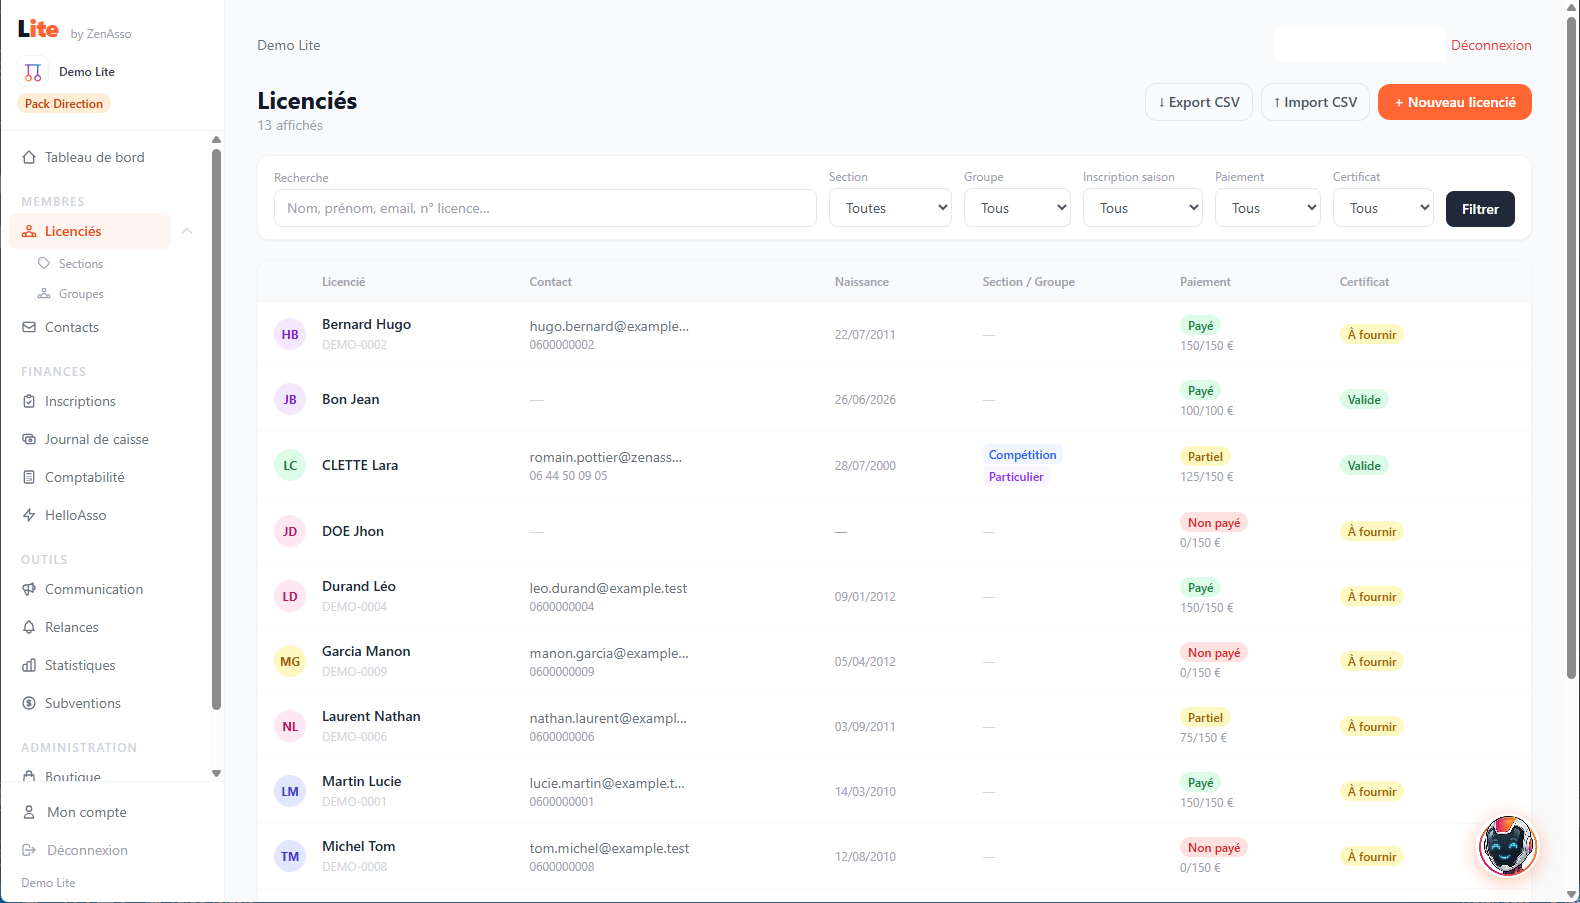This screenshot has height=903, width=1580.
Task: Click the Export CSV button
Action: pyautogui.click(x=1199, y=102)
